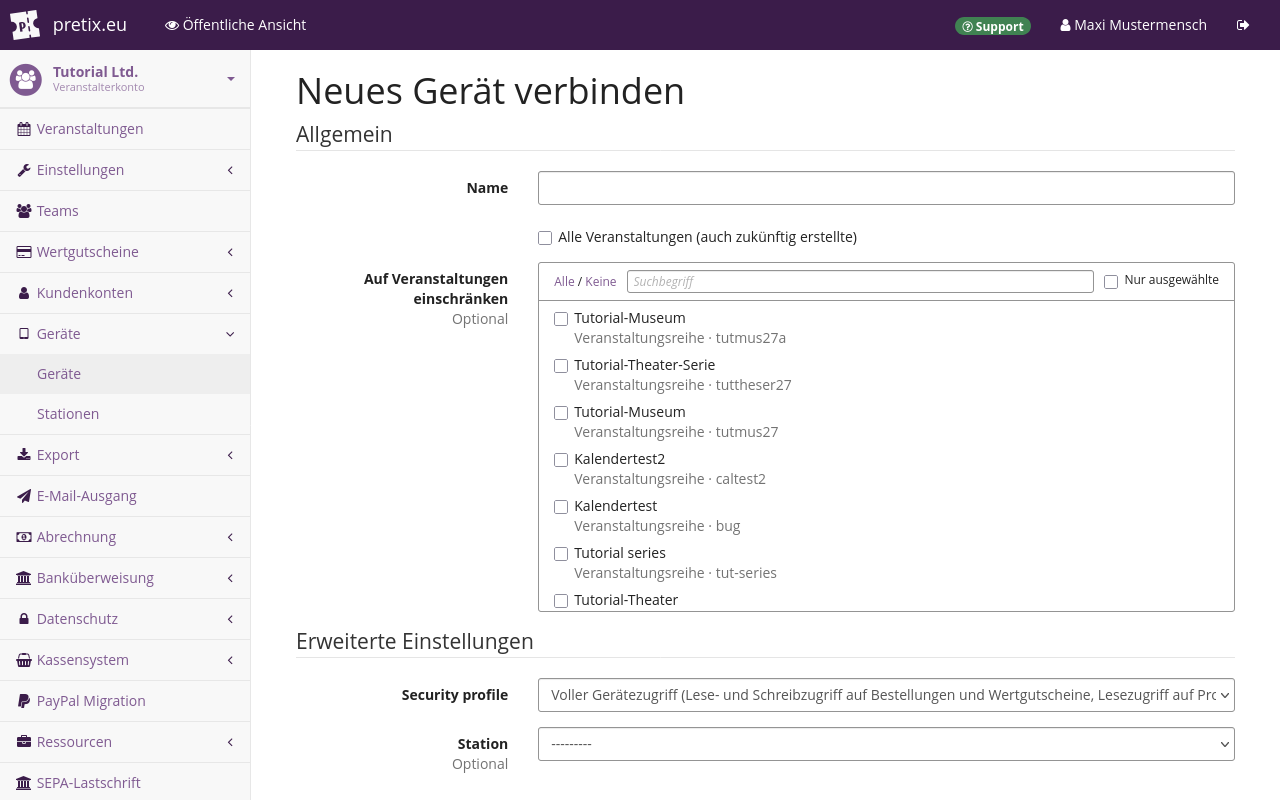This screenshot has width=1280, height=800.
Task: Click the Wertgutscheine card icon
Action: tap(24, 252)
